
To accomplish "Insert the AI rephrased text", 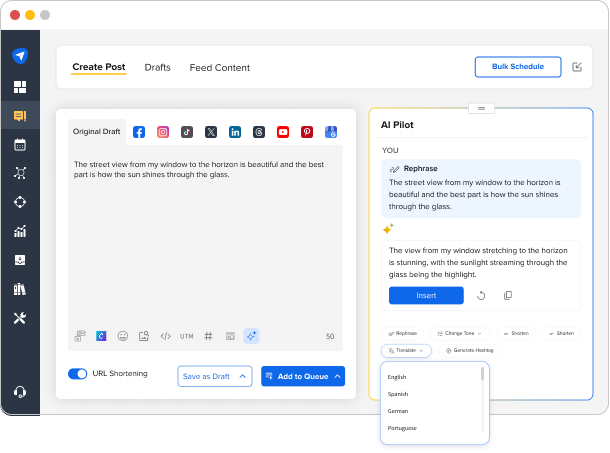I will (426, 296).
